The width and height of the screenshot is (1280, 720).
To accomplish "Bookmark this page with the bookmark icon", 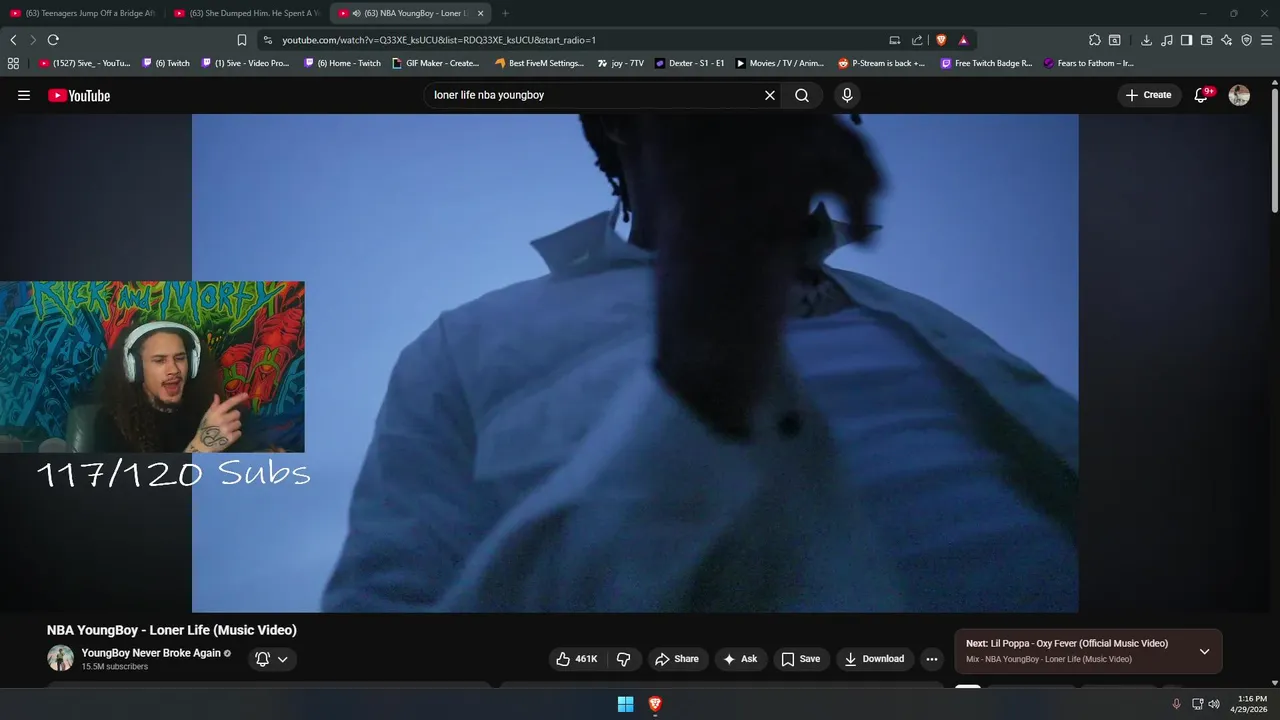I will (242, 40).
